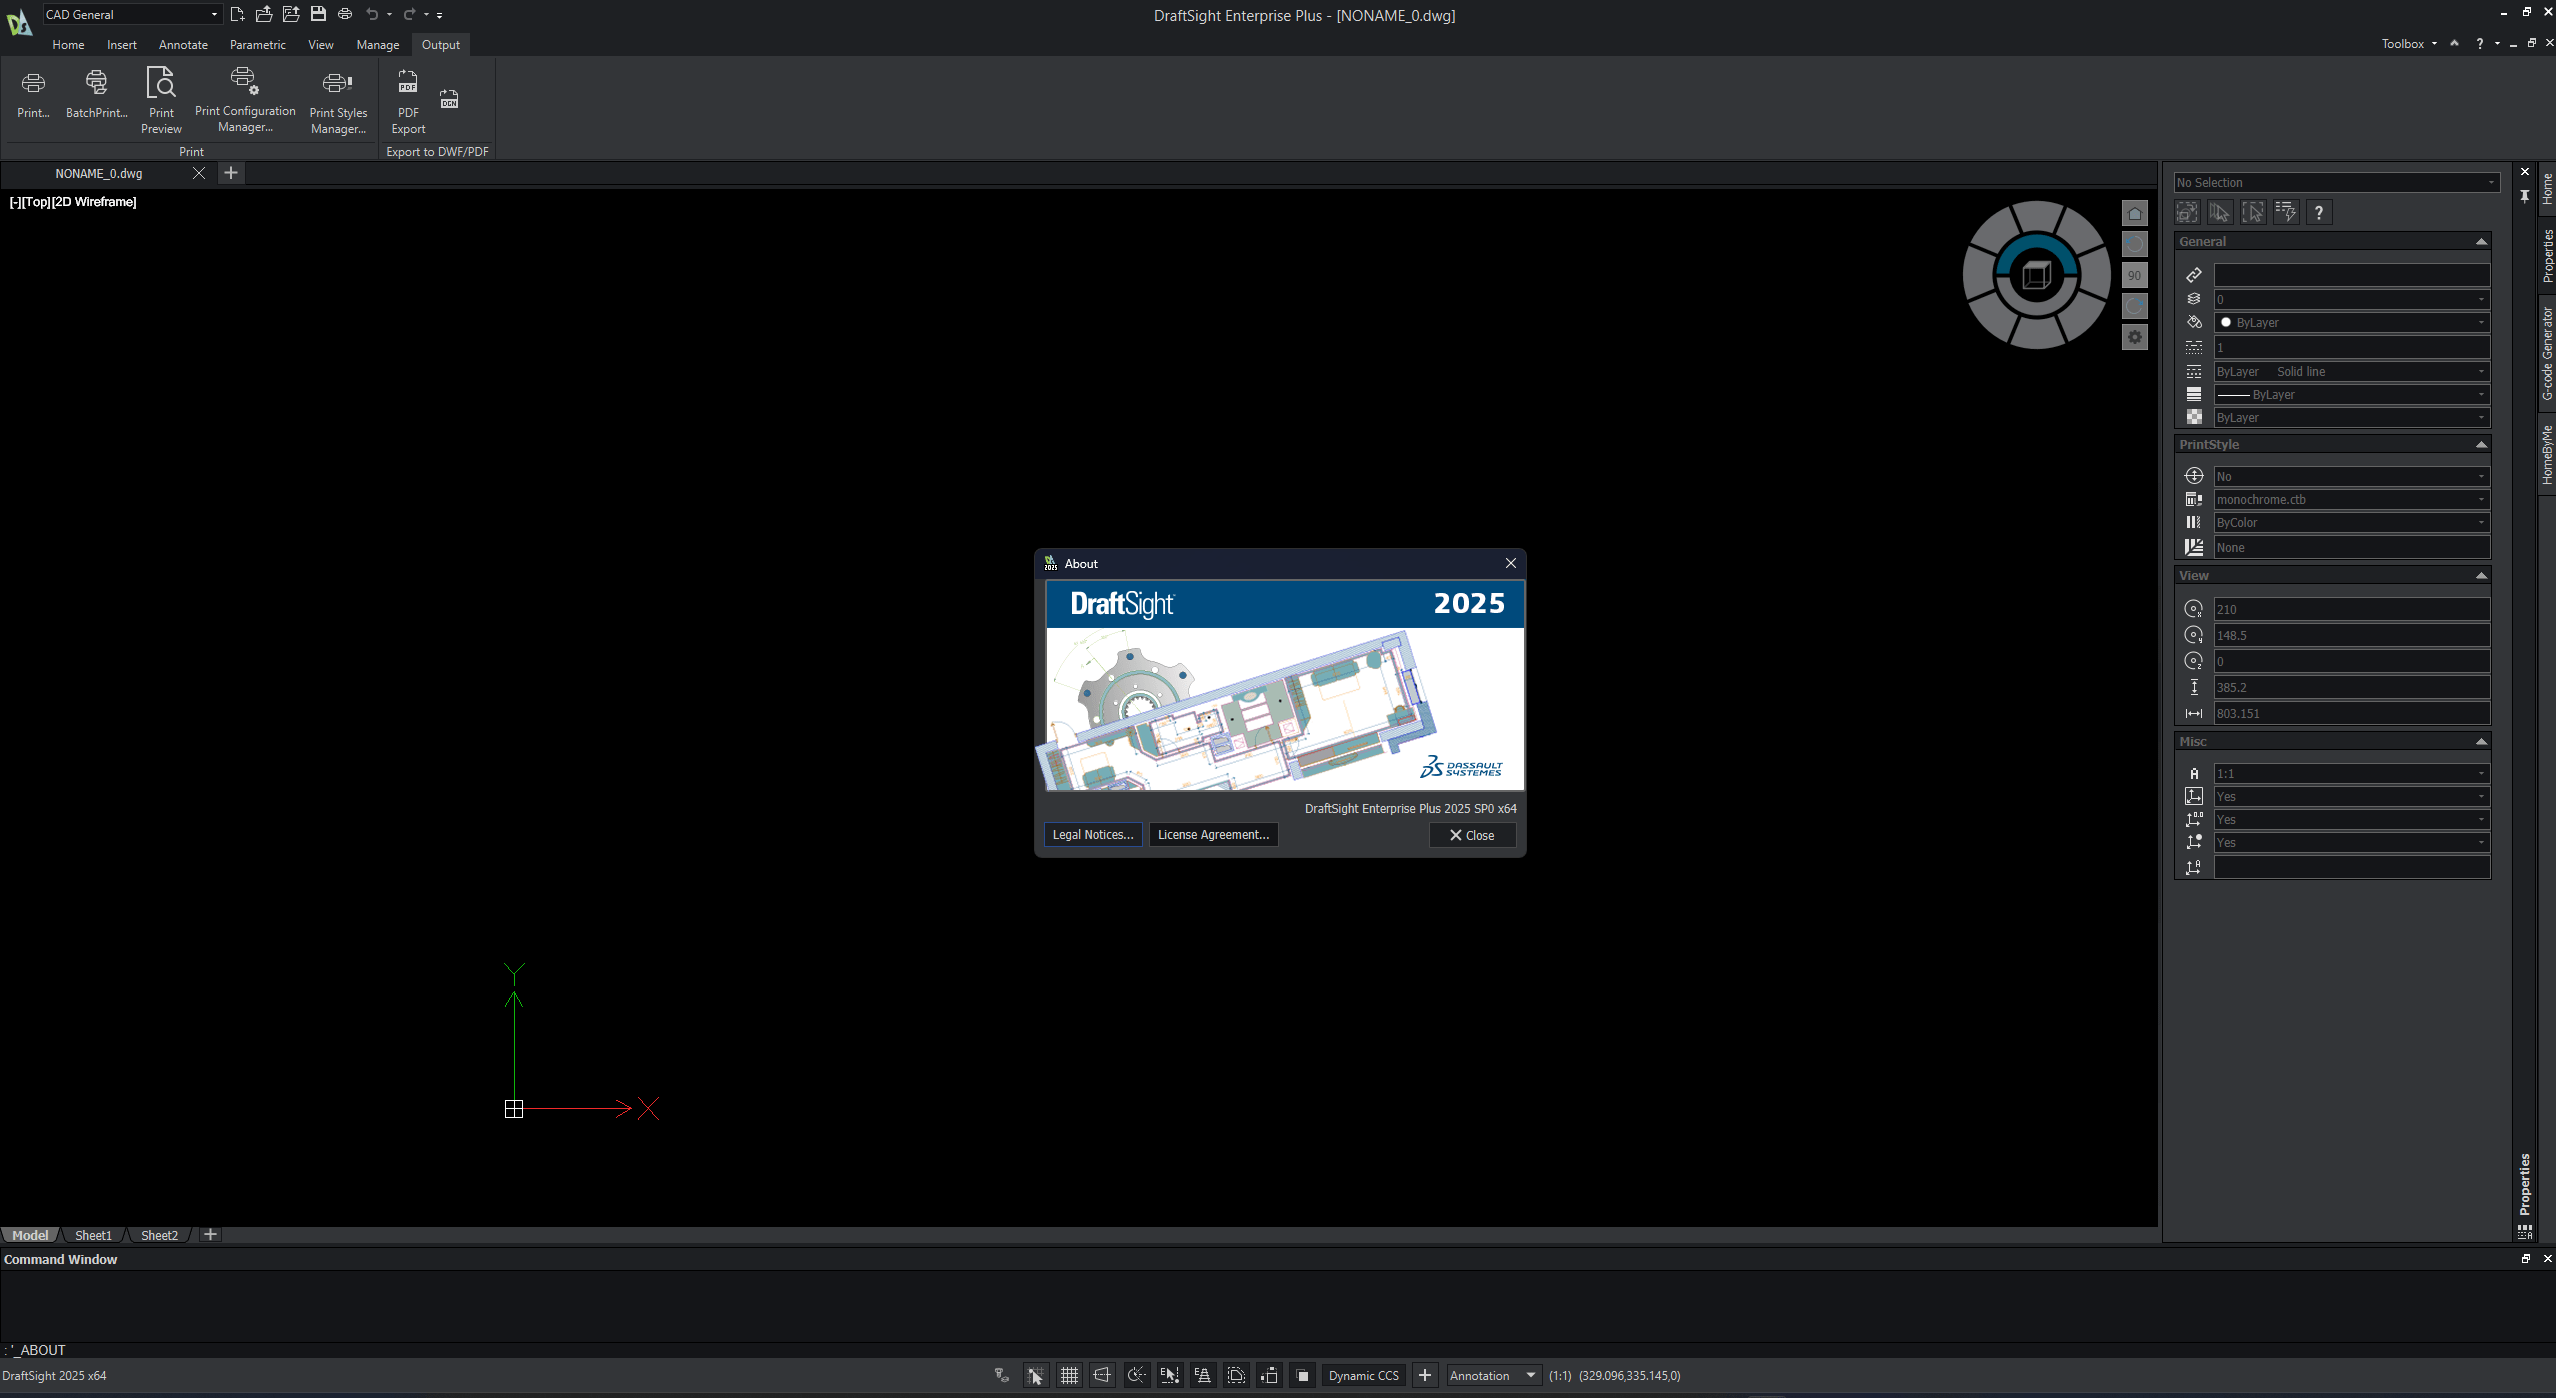The width and height of the screenshot is (2556, 1398).
Task: Switch to the Parametric ribbon tab
Action: coord(257,45)
